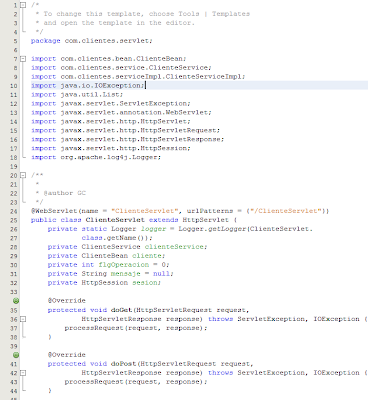This screenshot has width=368, height=400.
Task: Click the override glyph beside doPost's @Override
Action: (16, 355)
